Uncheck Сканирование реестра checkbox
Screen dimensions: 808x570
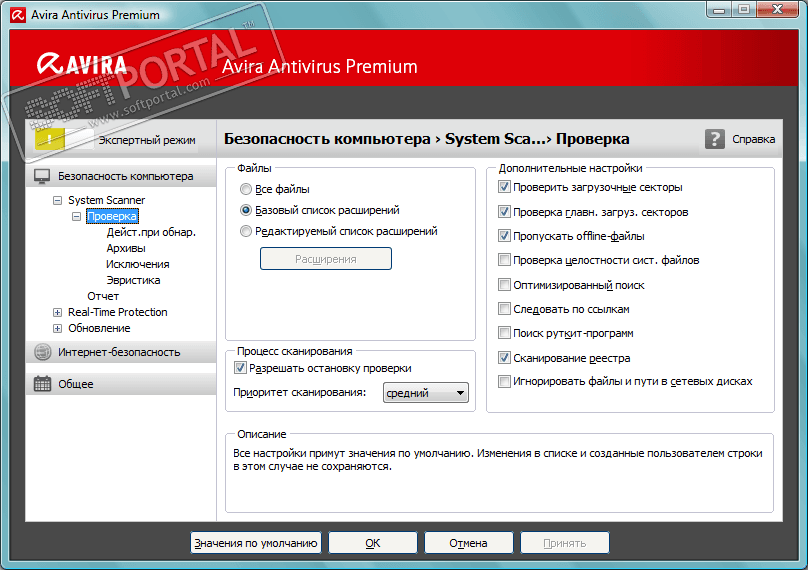[504, 358]
